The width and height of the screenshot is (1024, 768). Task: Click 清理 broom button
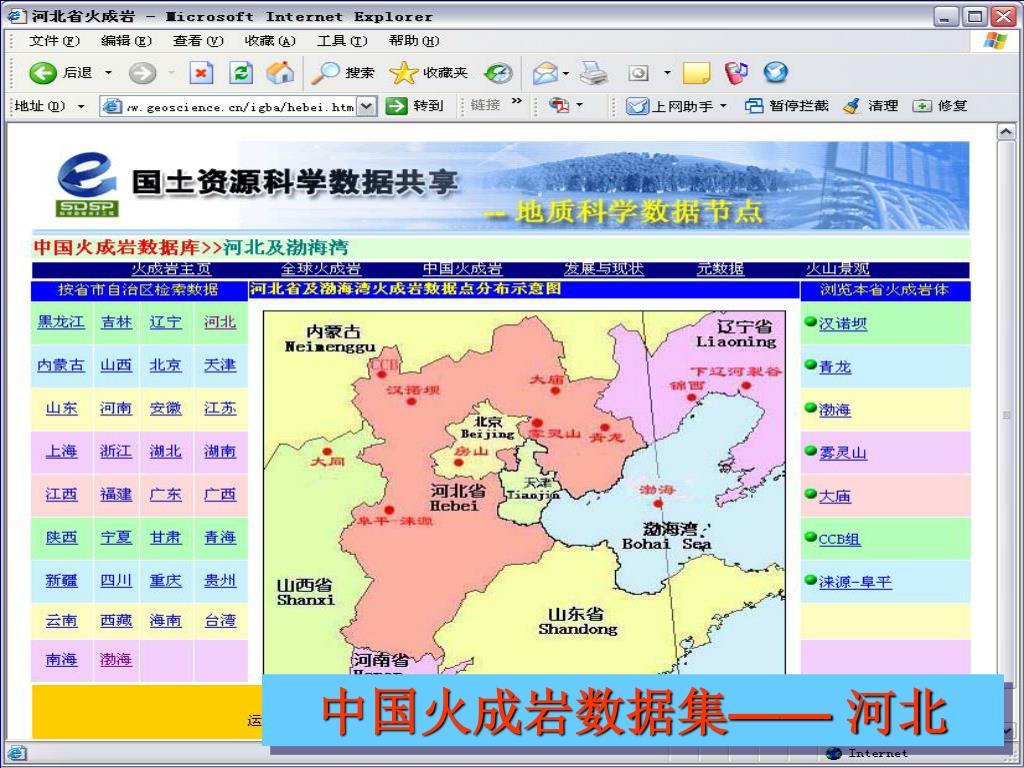click(871, 105)
